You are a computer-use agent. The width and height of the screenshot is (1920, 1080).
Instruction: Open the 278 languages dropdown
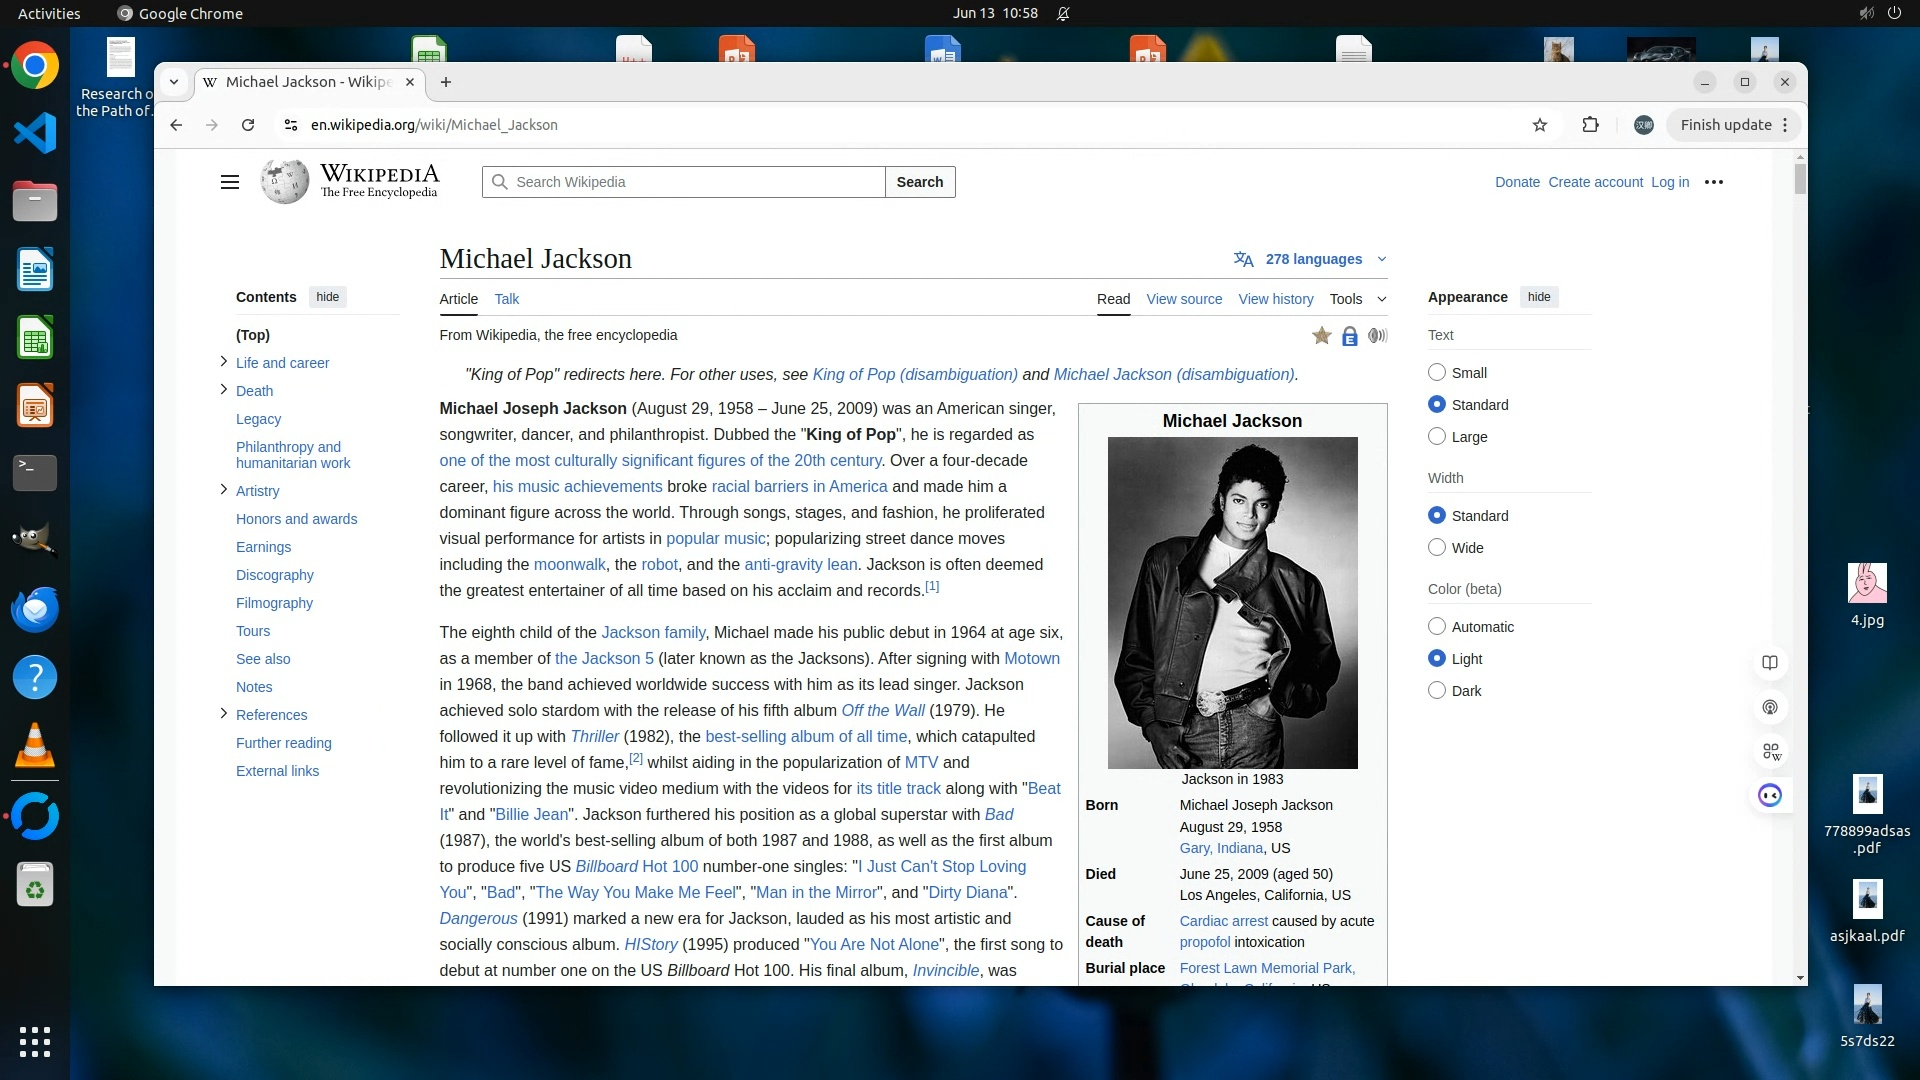(1311, 259)
